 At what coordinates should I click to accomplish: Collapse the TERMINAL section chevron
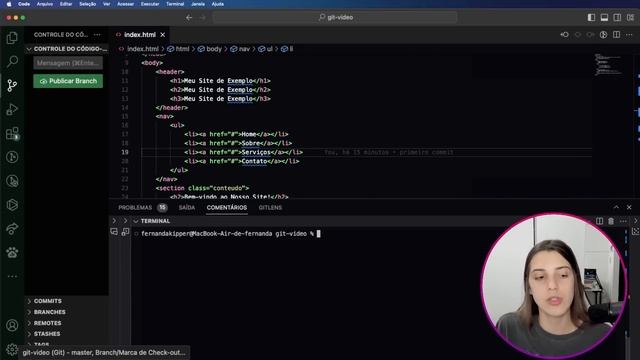point(136,221)
